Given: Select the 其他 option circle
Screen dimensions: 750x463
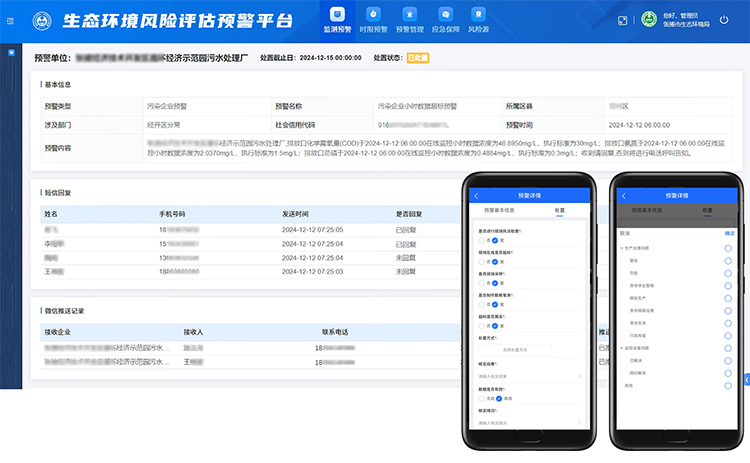Looking at the screenshot, I should point(728,386).
